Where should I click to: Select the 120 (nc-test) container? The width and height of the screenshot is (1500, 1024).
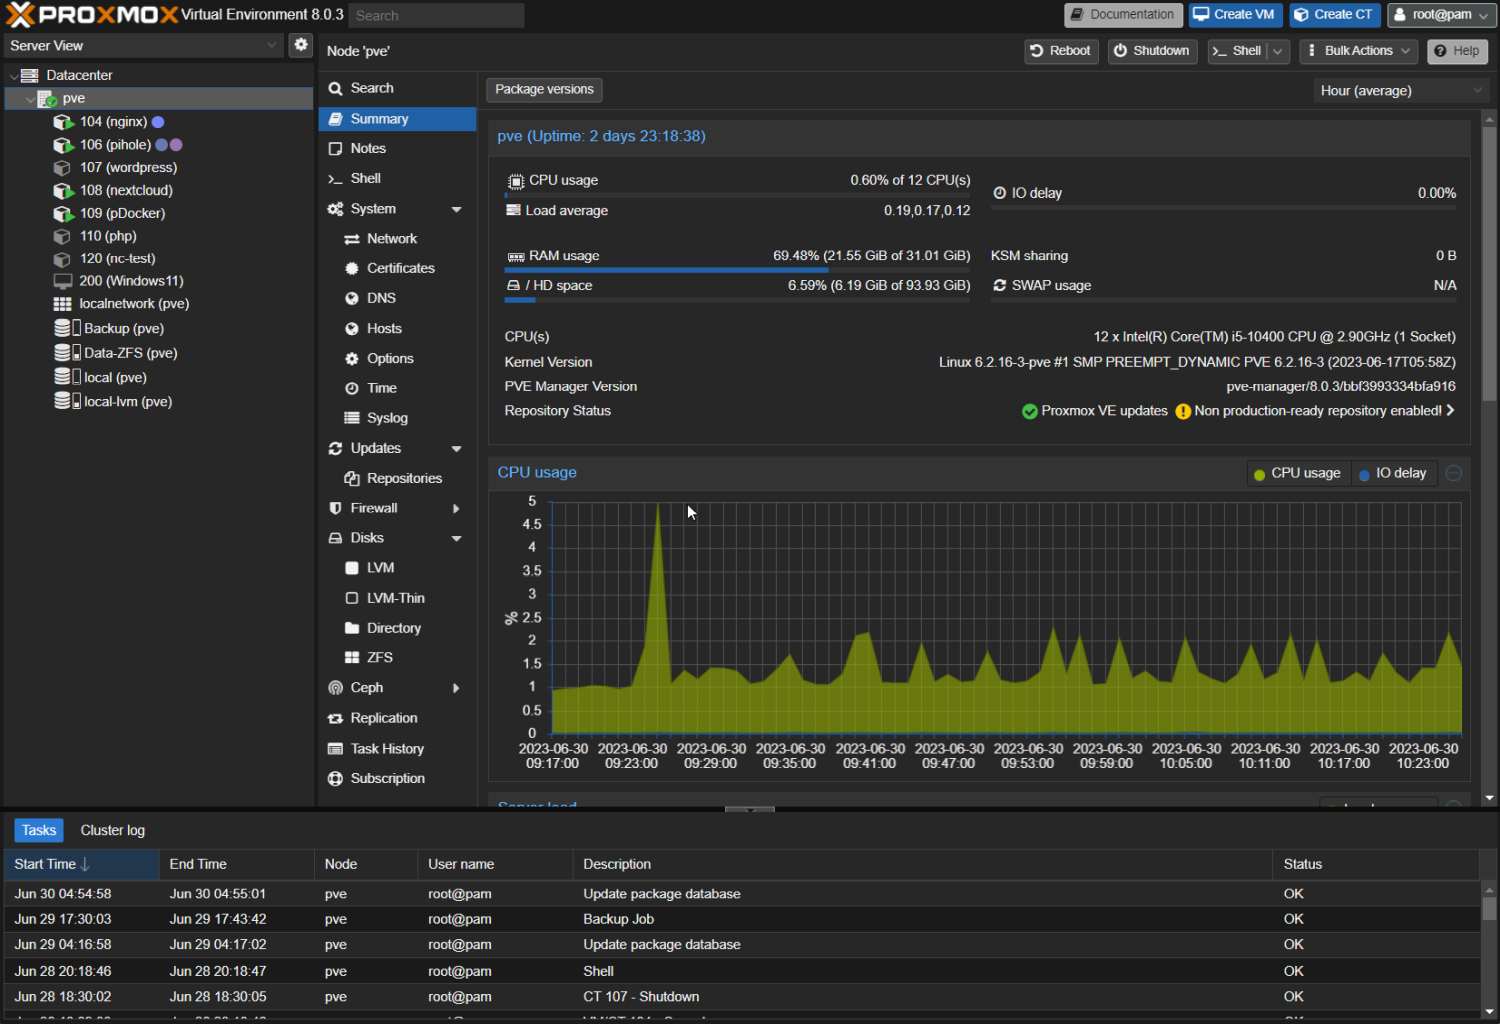click(117, 259)
